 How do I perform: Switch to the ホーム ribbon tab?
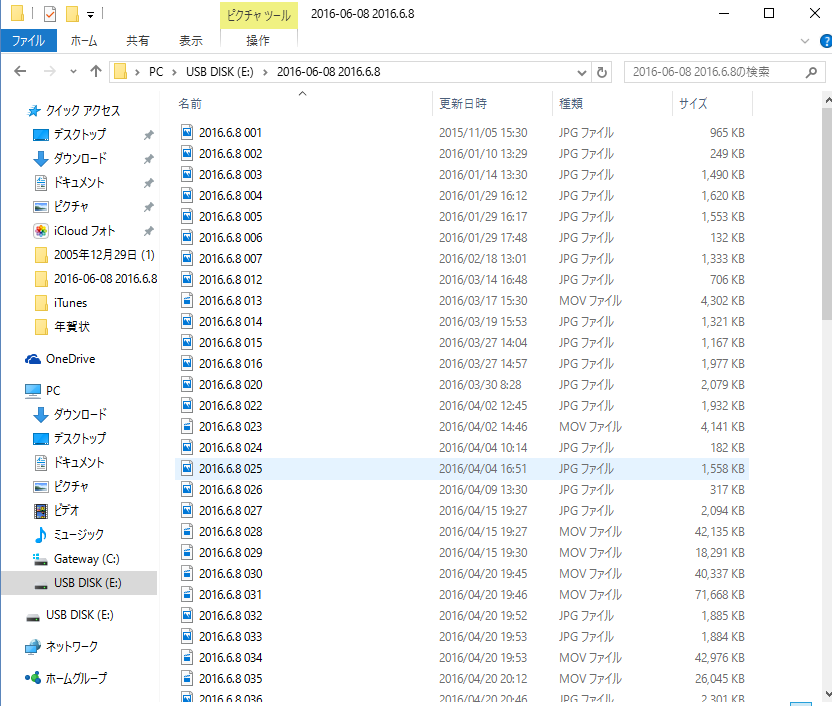(84, 41)
